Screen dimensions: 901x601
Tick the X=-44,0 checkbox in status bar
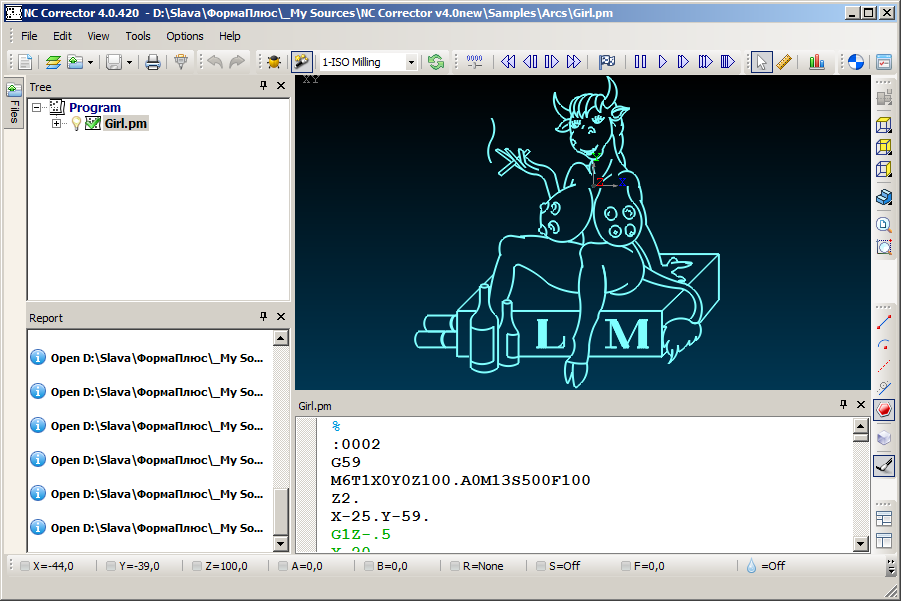coord(25,566)
